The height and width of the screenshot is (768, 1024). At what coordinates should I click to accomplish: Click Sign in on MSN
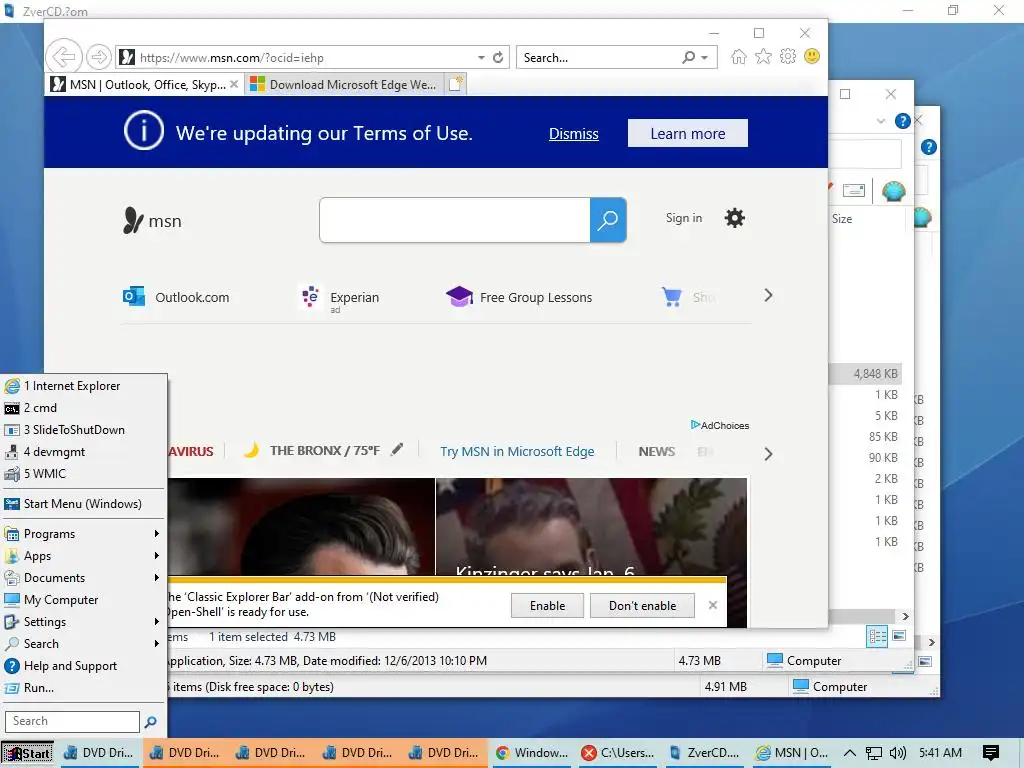click(684, 218)
